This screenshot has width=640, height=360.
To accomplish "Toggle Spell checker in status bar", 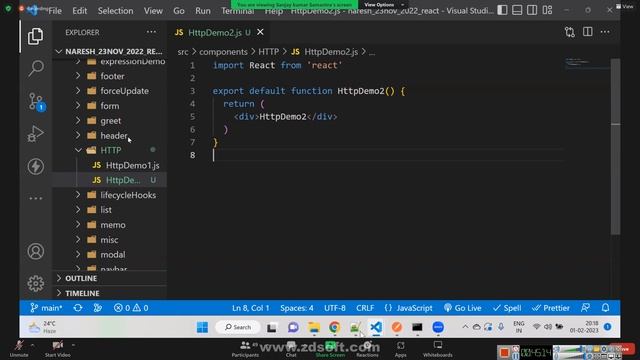I will [x=507, y=308].
